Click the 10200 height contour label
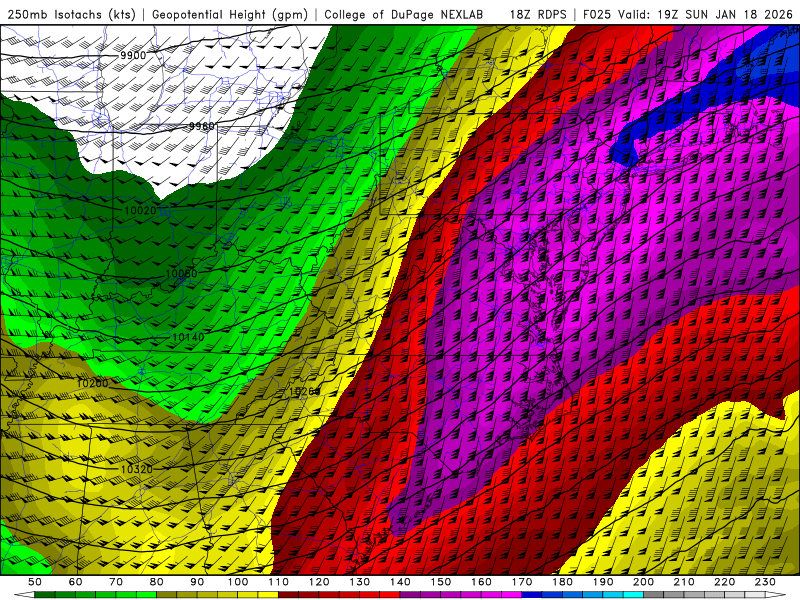Image resolution: width=800 pixels, height=600 pixels. (x=92, y=383)
